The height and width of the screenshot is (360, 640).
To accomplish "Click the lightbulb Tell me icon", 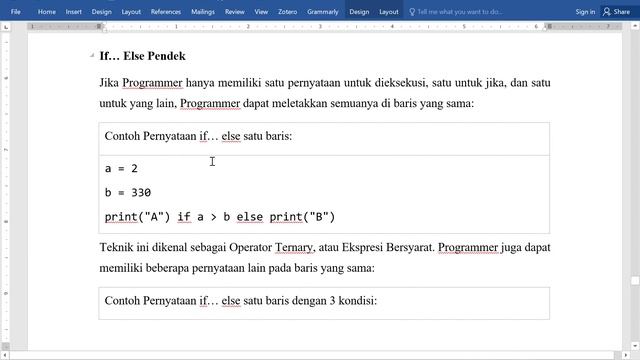I will tap(412, 12).
